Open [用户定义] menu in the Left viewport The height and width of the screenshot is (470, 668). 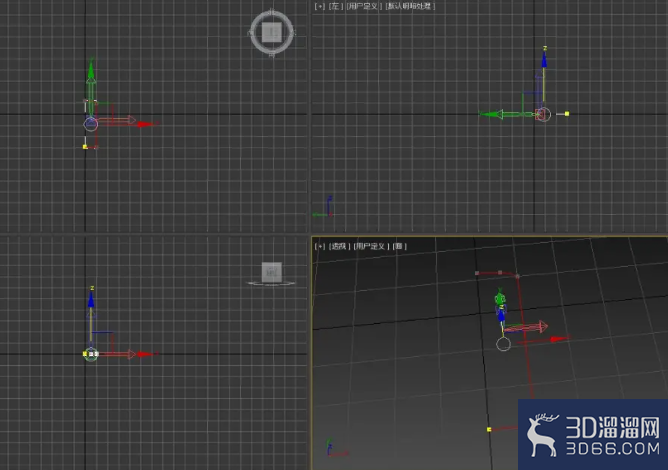(364, 6)
